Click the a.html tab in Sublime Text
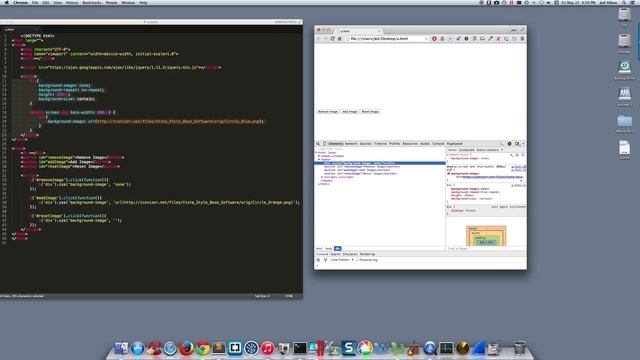 20,29
